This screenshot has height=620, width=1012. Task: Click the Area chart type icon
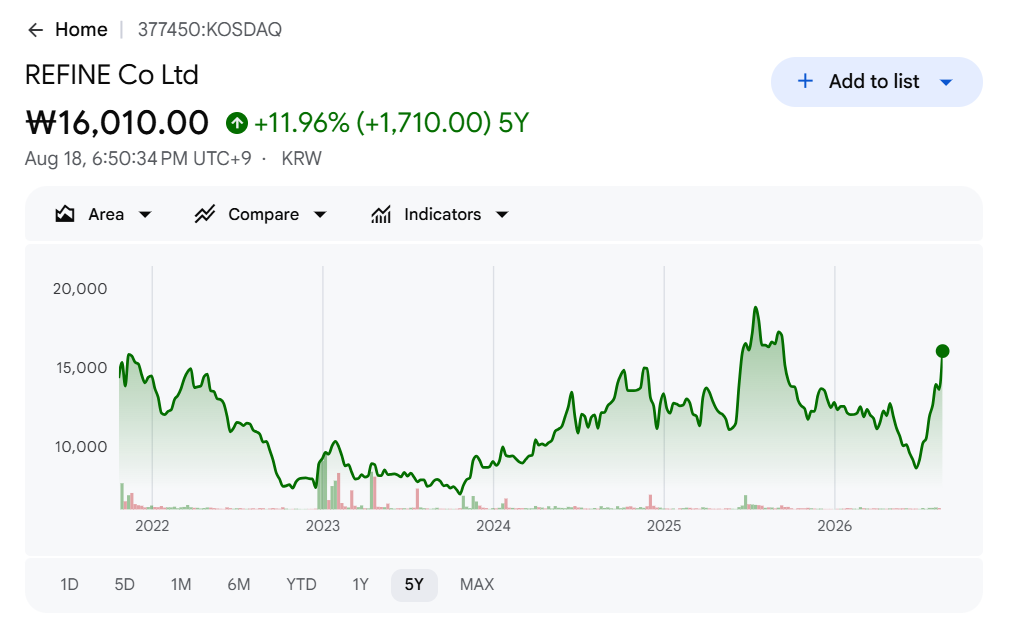pos(65,214)
